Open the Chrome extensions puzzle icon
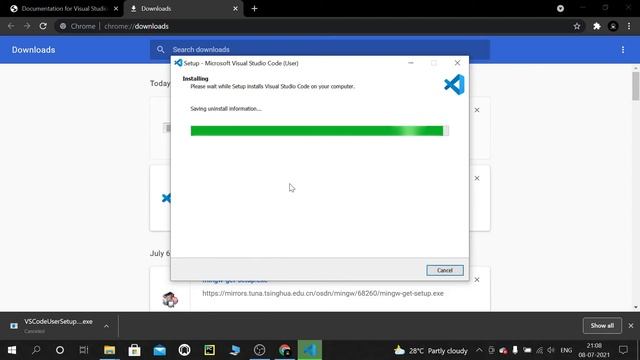This screenshot has height=360, width=640. pyautogui.click(x=597, y=26)
